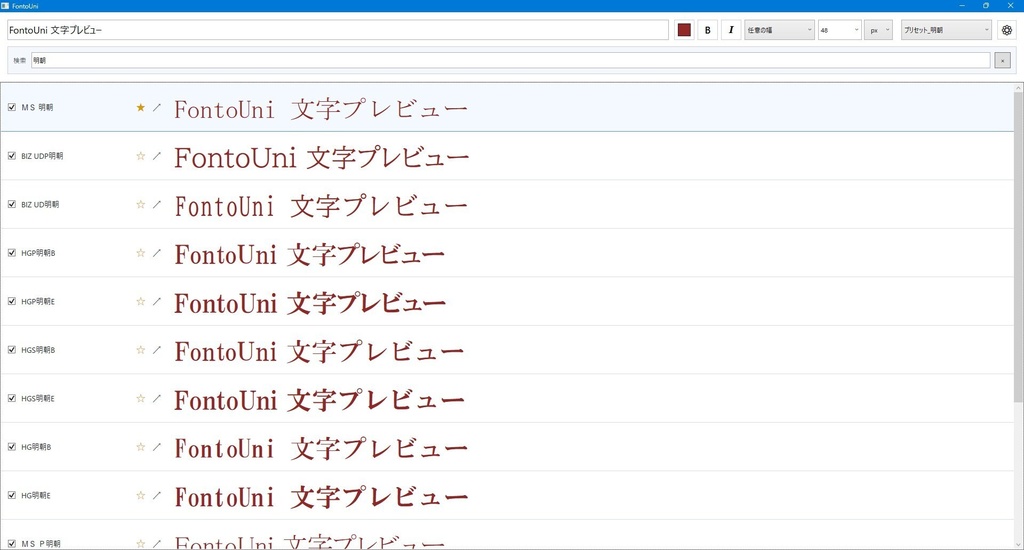Star the BIZ UD明朝 font as favorite
This screenshot has width=1024, height=550.
point(140,204)
